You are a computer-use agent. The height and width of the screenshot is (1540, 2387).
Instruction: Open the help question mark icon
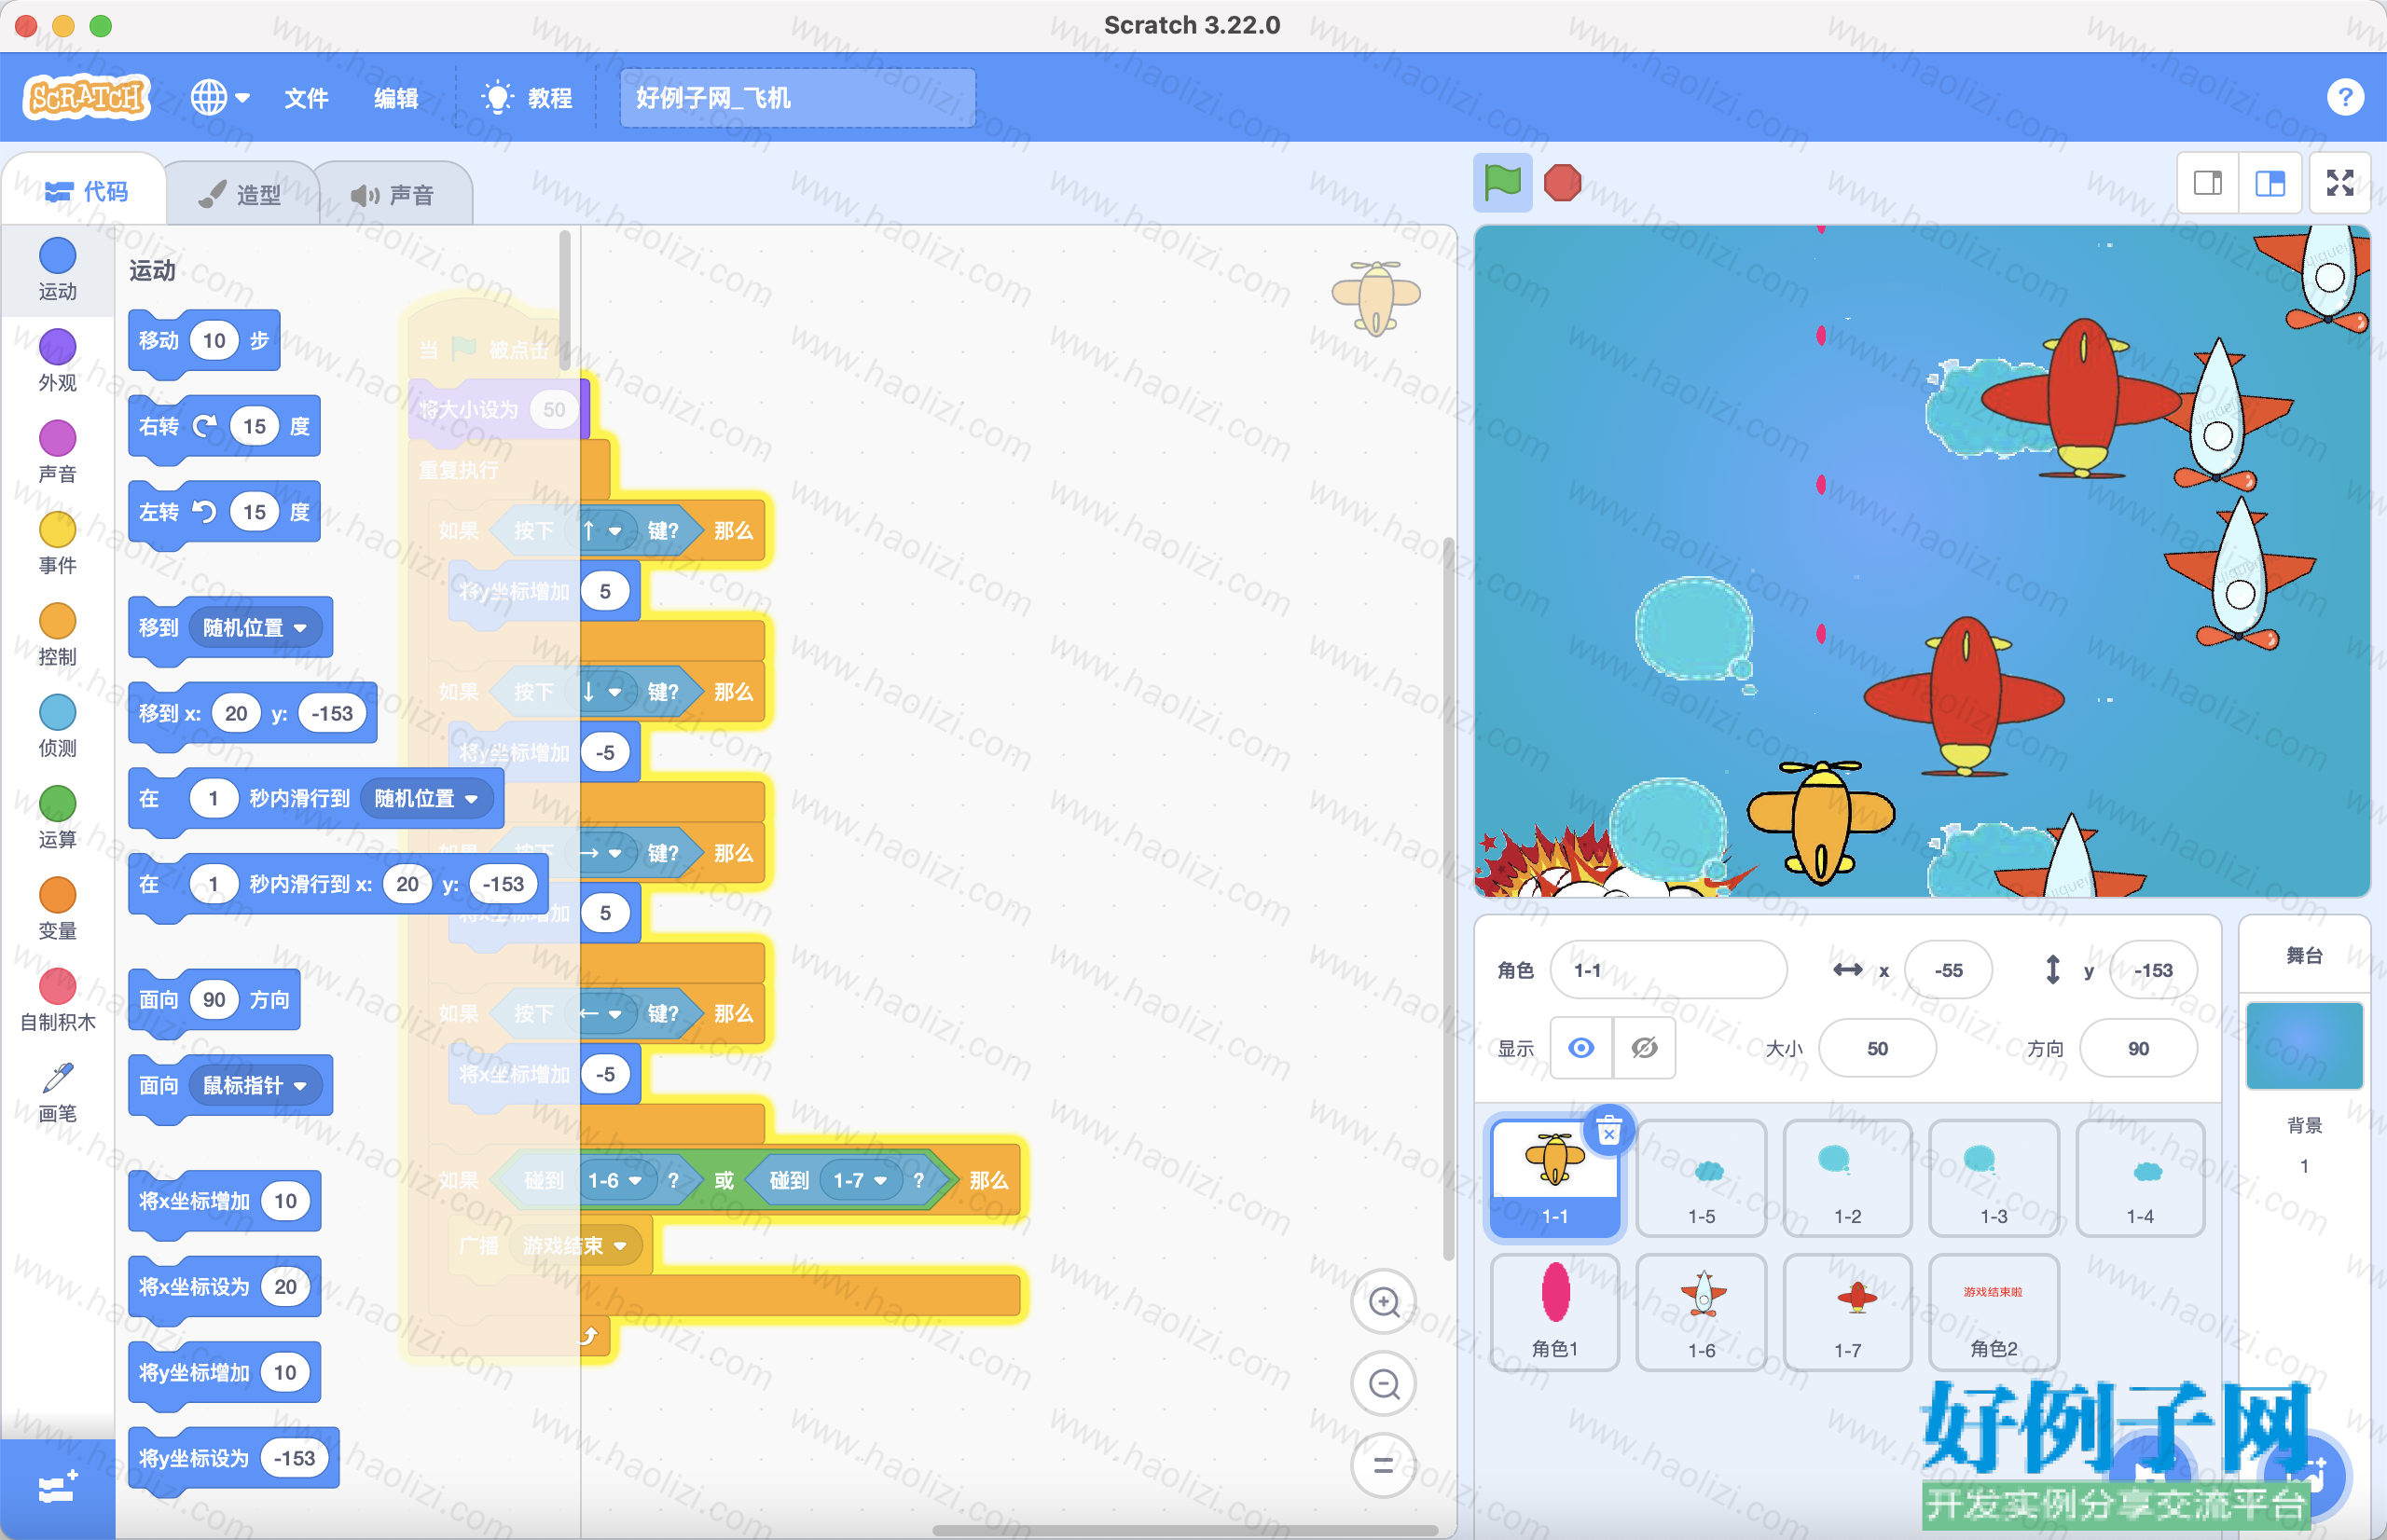[x=2345, y=97]
